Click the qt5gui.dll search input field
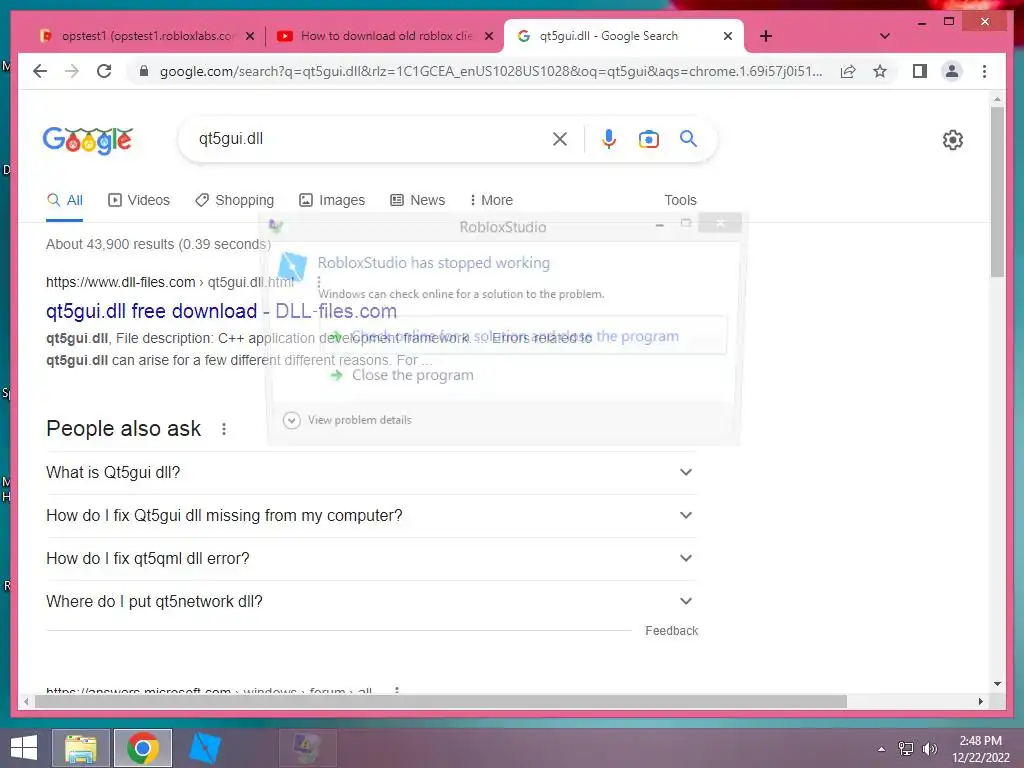The image size is (1024, 768). [372, 138]
